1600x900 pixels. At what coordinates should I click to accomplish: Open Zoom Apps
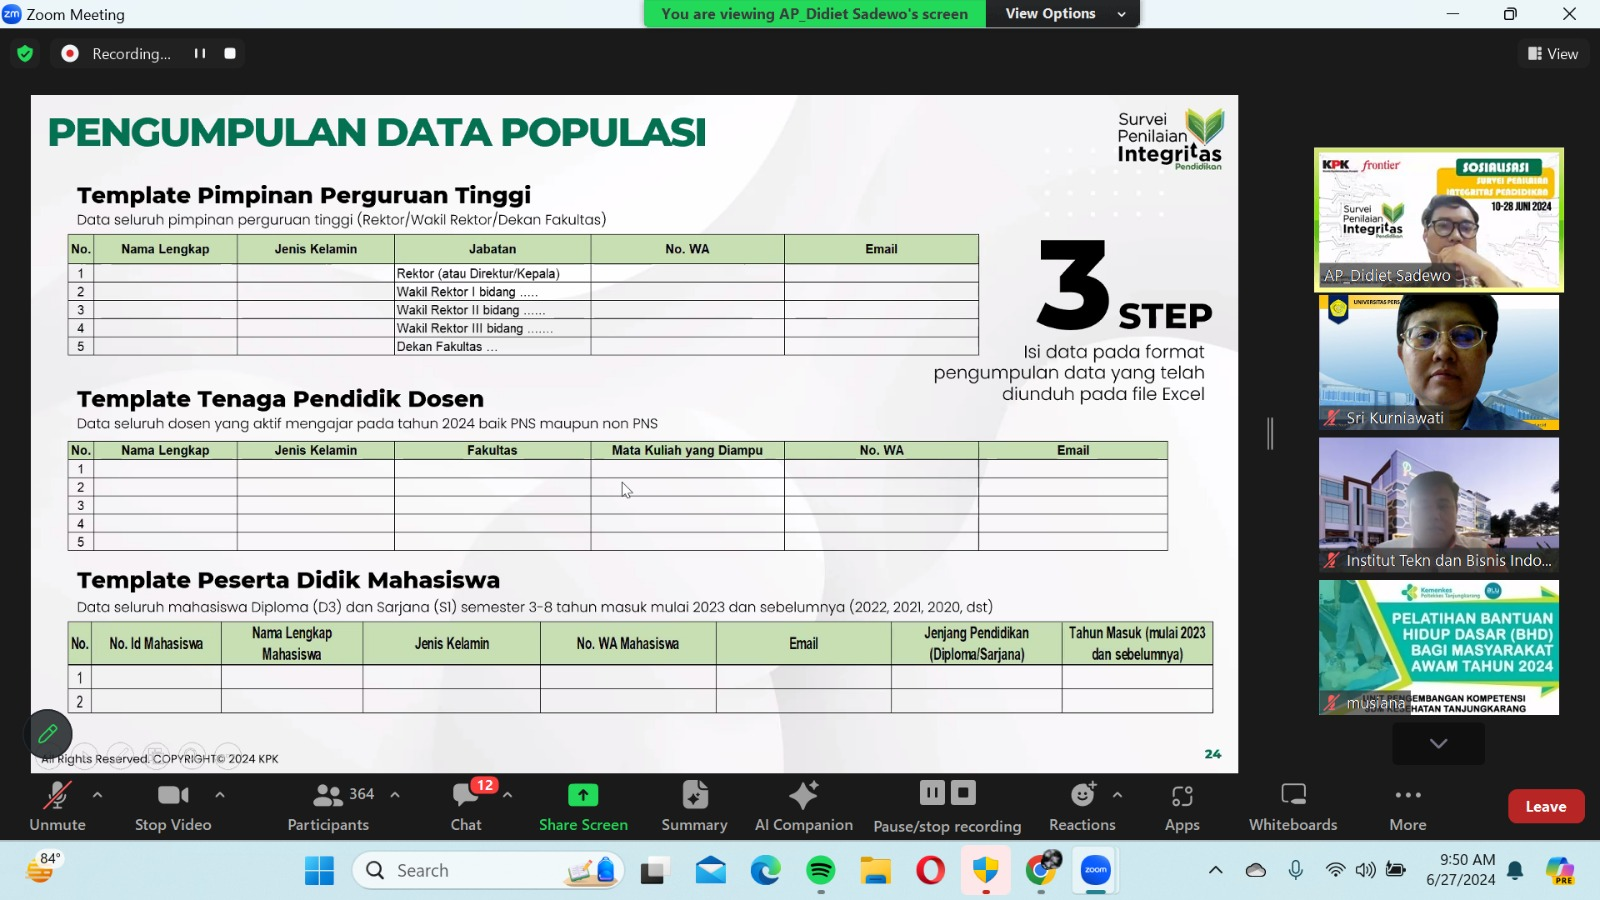(x=1182, y=806)
